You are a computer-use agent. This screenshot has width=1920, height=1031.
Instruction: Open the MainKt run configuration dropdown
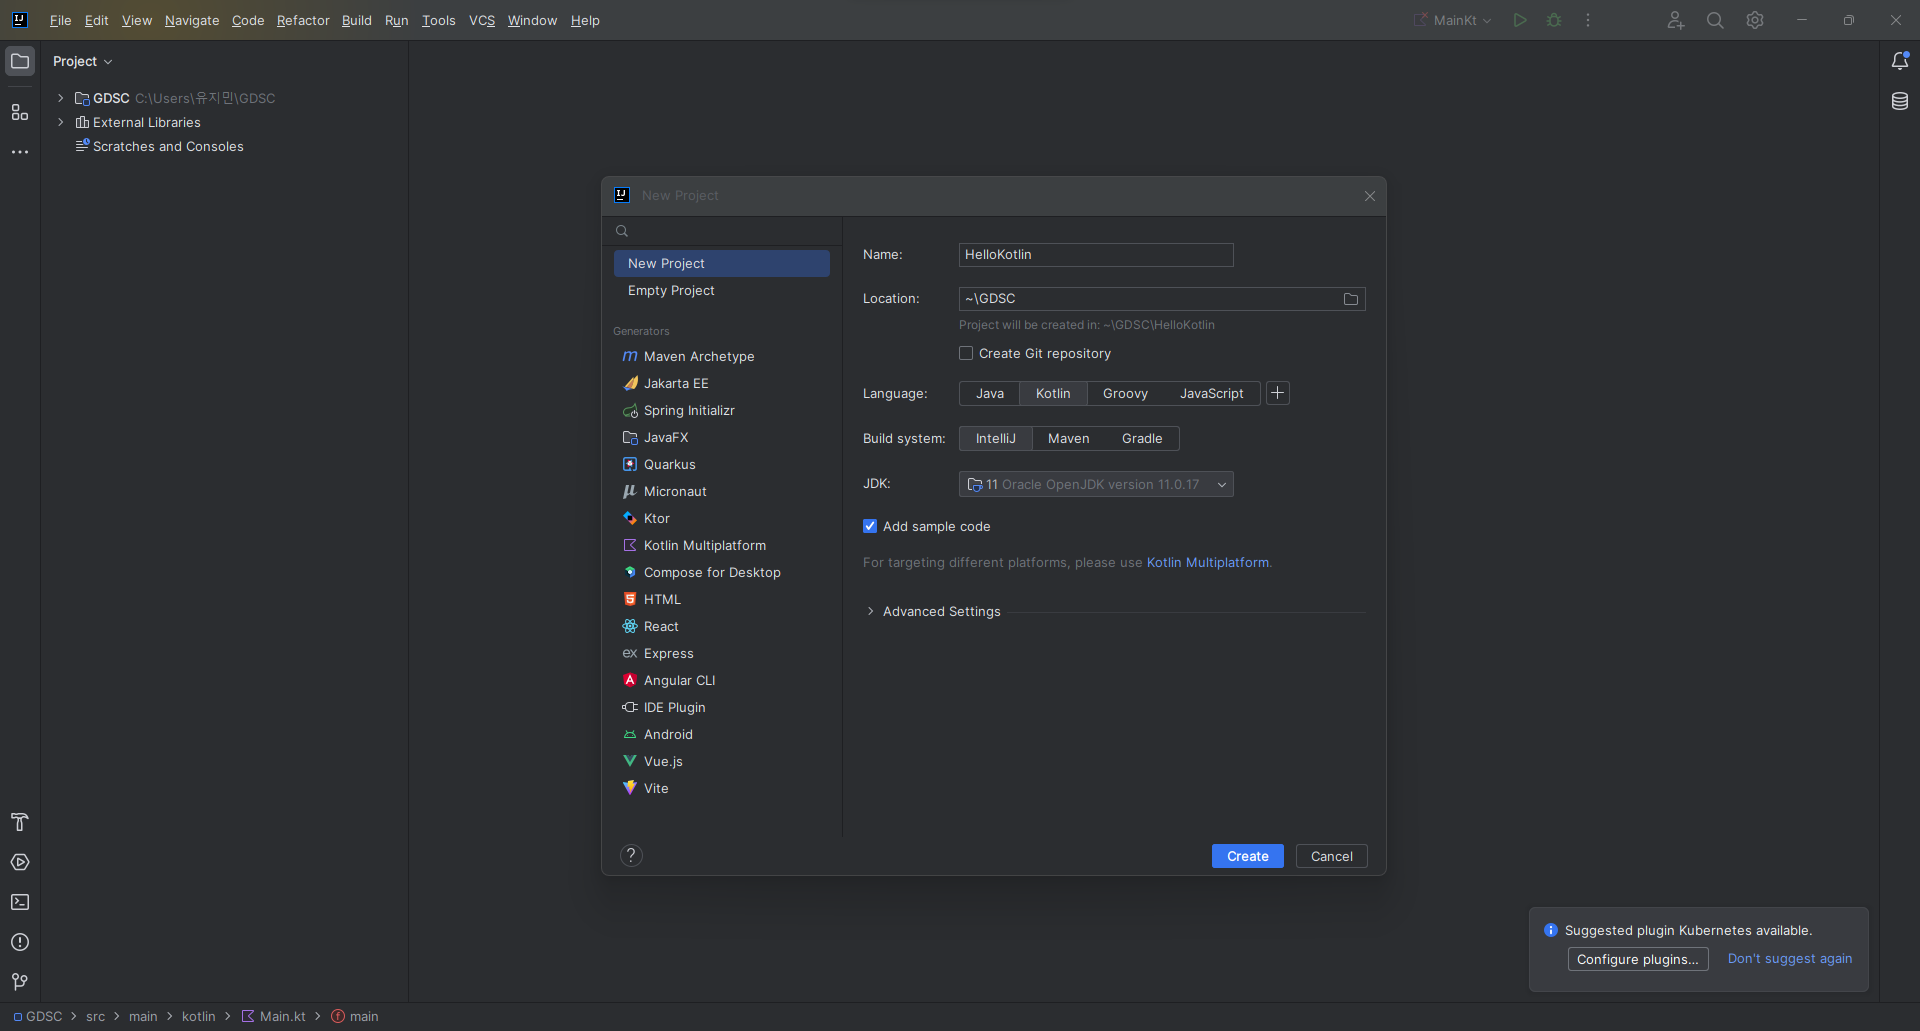point(1453,20)
